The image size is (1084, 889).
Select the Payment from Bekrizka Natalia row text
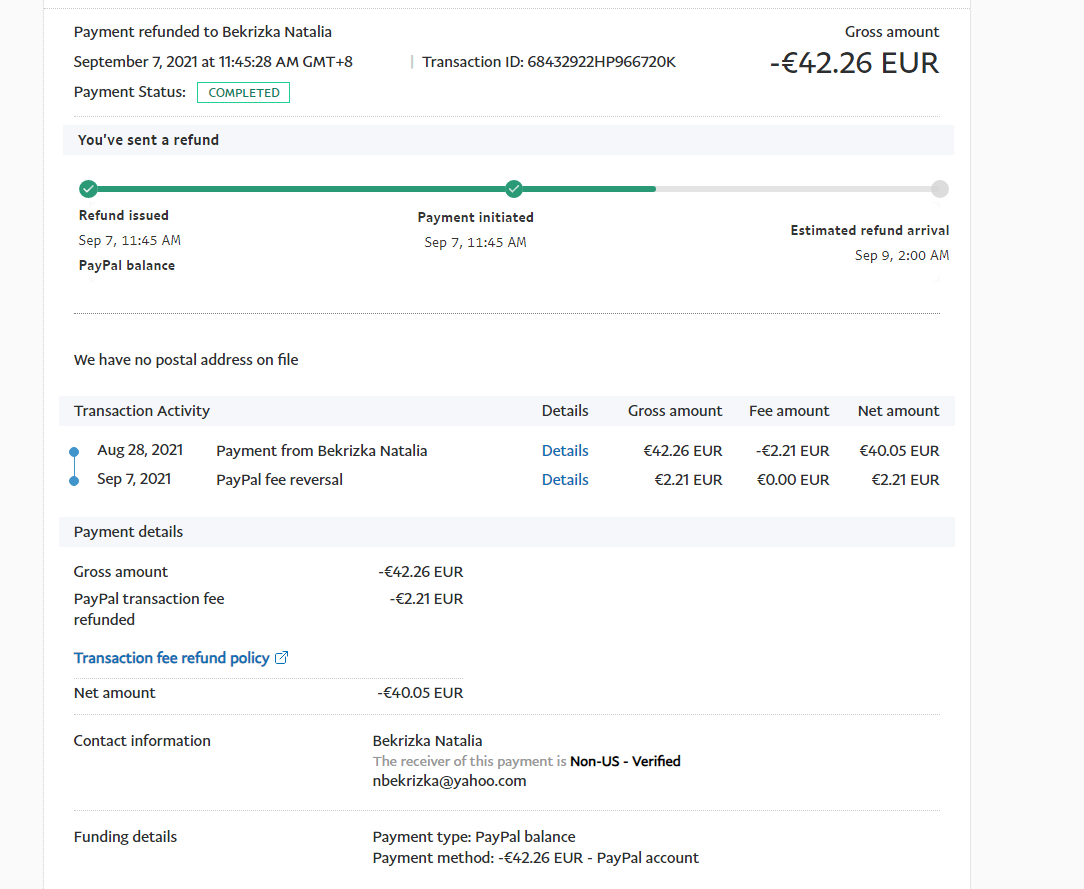click(321, 451)
